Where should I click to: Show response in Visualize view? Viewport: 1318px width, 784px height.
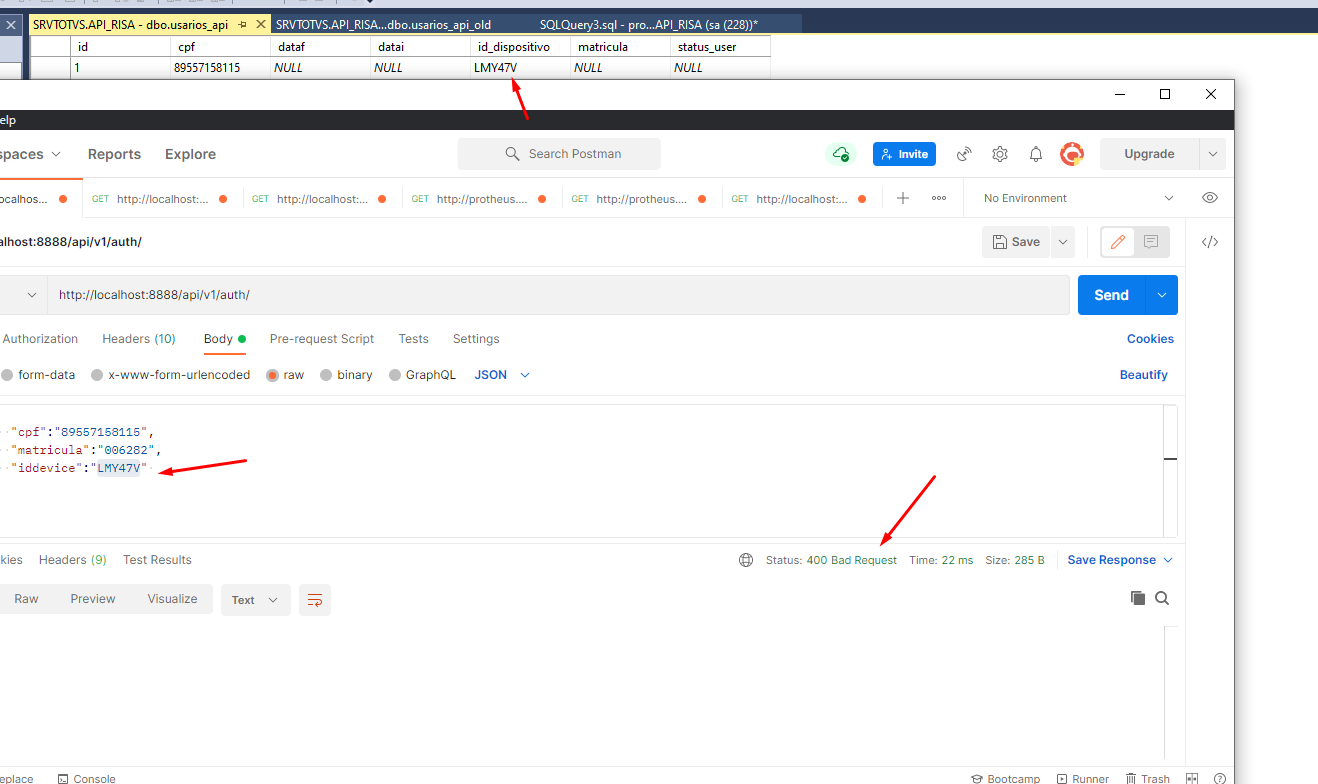tap(172, 599)
